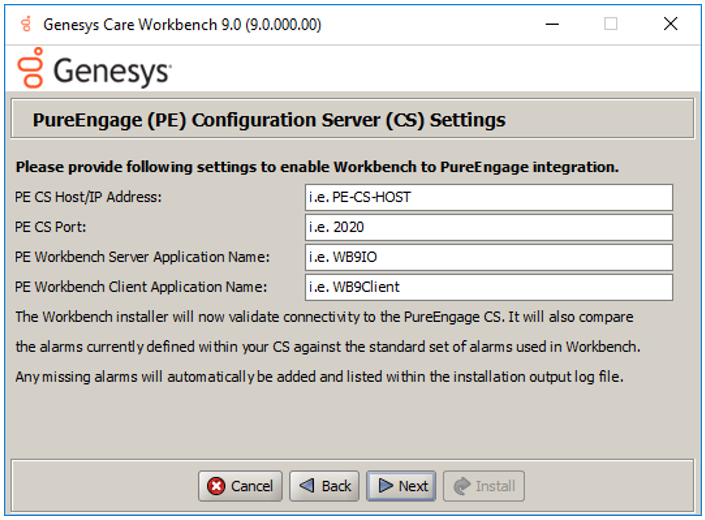
Task: Click the PureEngage Configuration Server Settings header
Action: pyautogui.click(x=269, y=120)
